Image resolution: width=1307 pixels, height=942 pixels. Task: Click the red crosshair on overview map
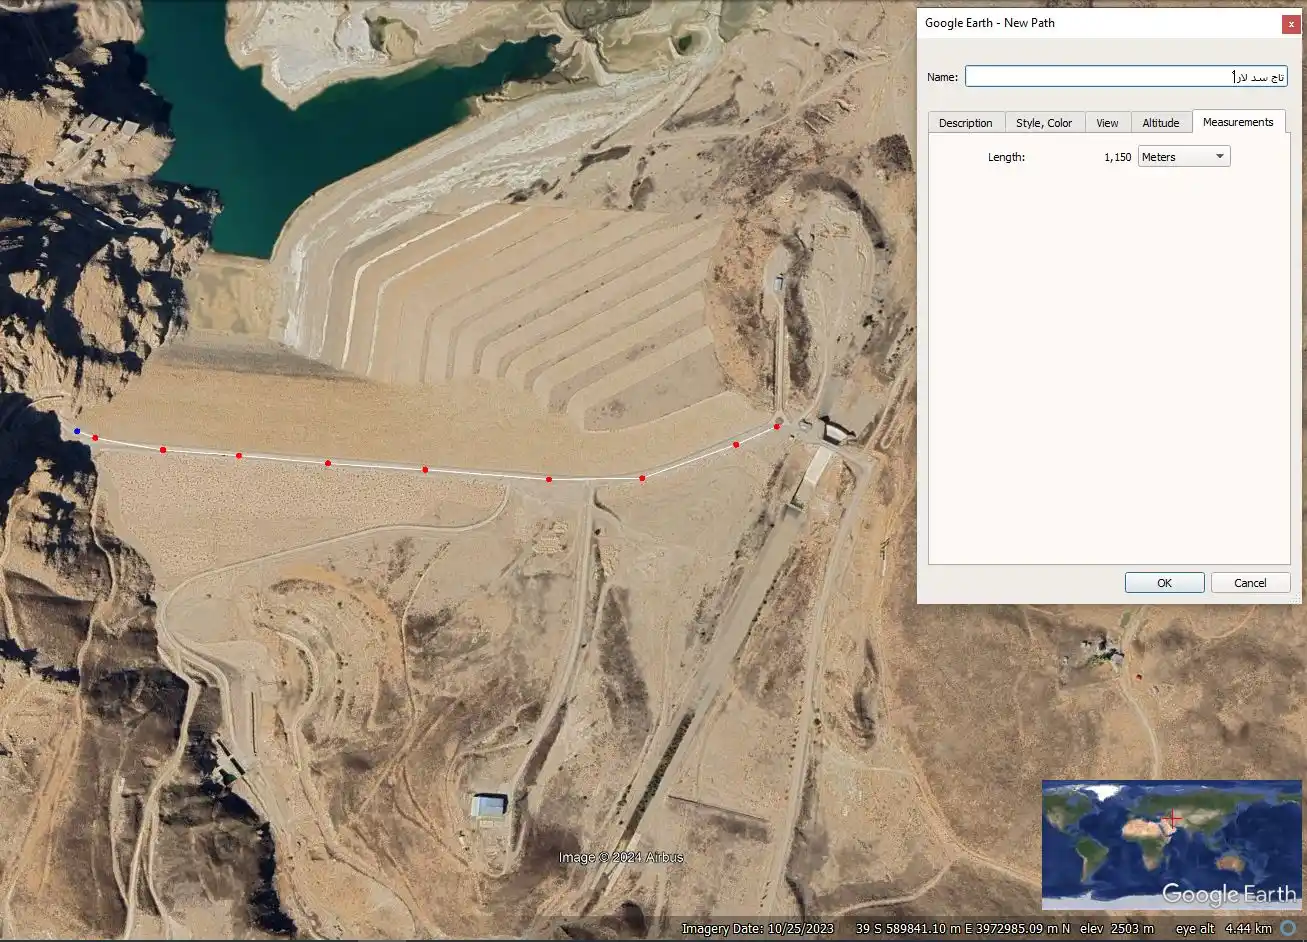coord(1172,819)
